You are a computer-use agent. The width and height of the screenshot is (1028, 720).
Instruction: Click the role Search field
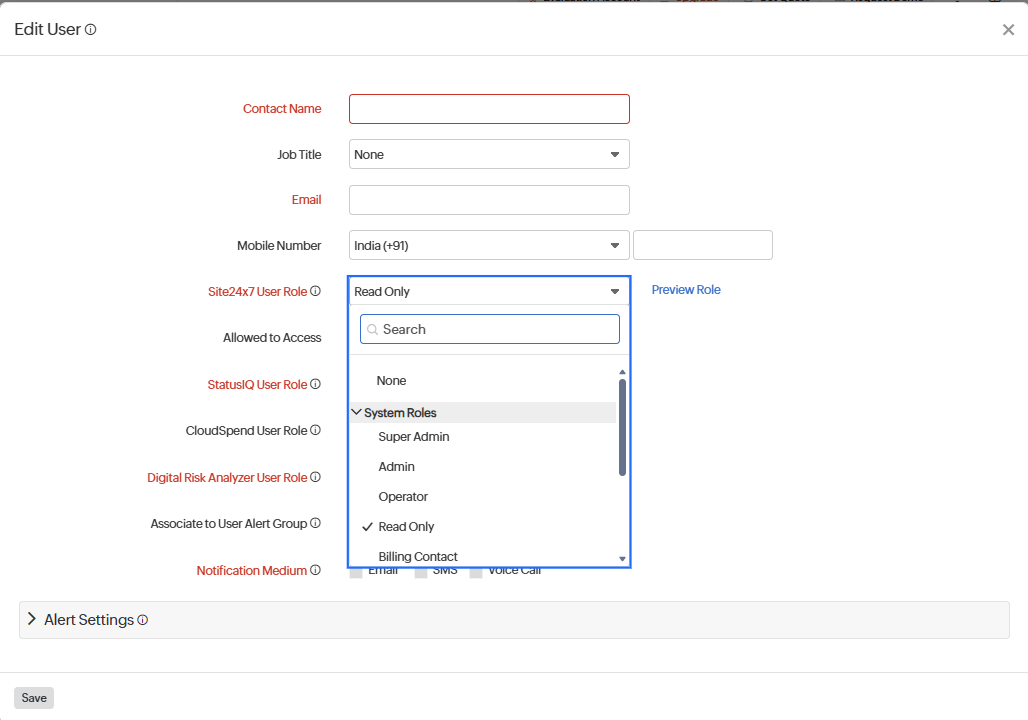tap(490, 329)
